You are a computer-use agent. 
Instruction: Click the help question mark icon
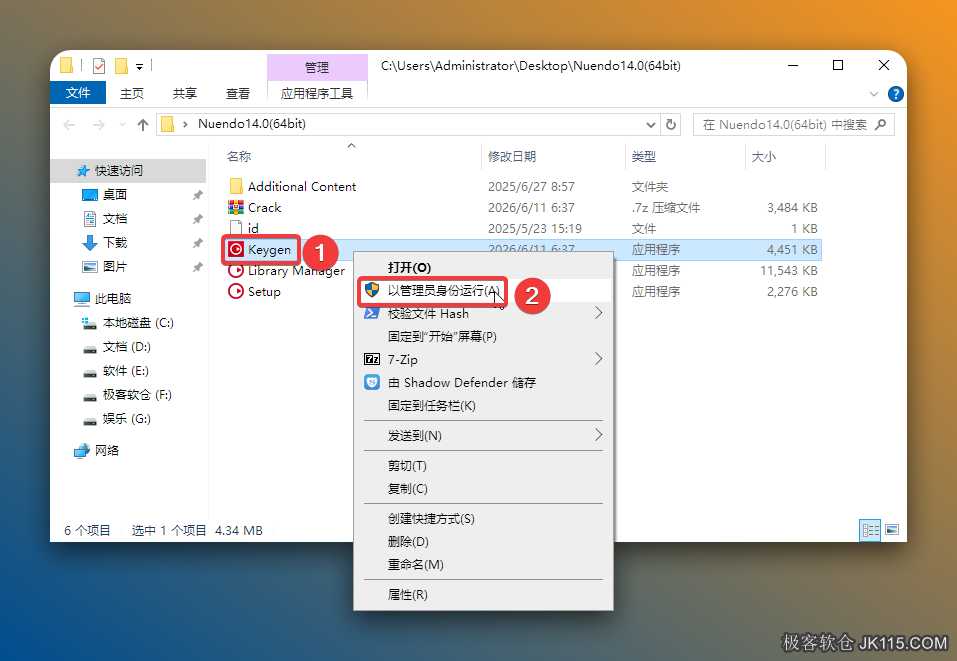(x=895, y=93)
